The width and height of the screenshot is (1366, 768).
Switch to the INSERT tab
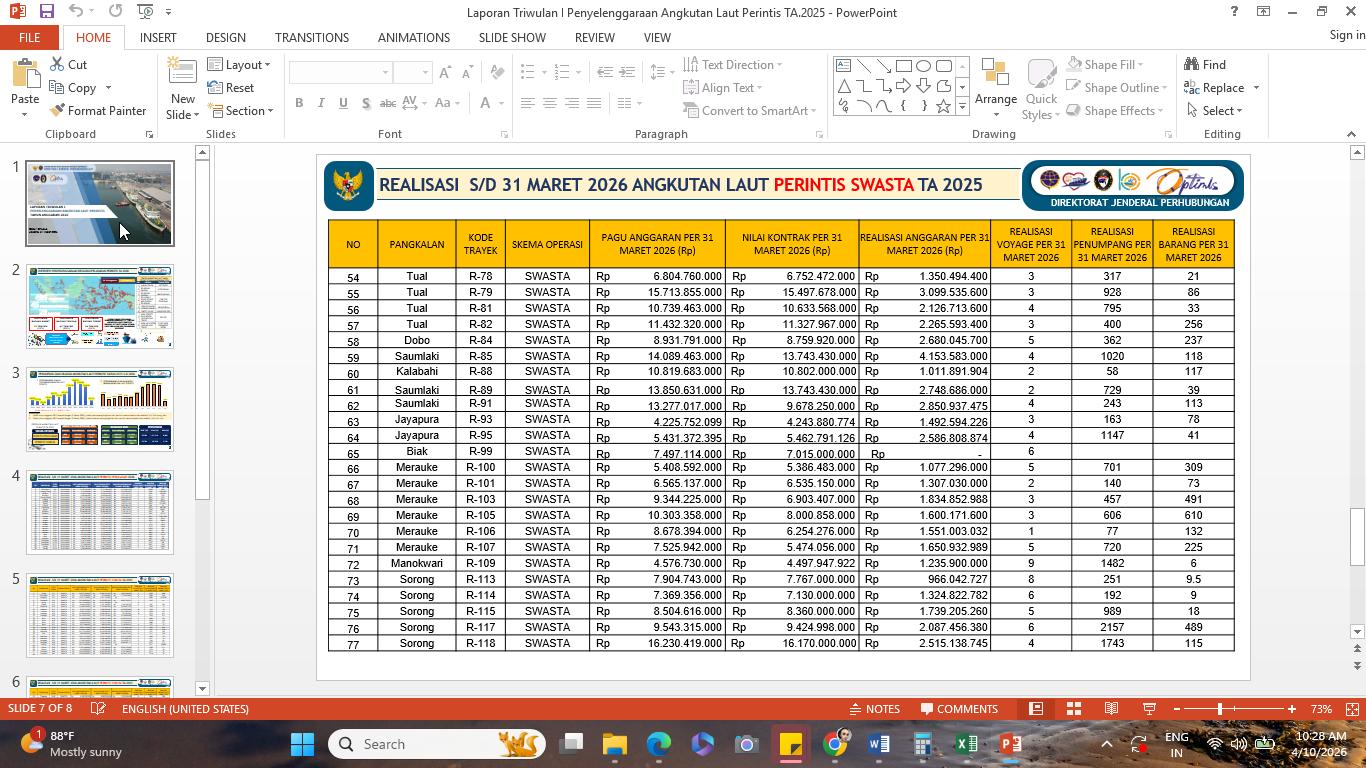pyautogui.click(x=158, y=37)
